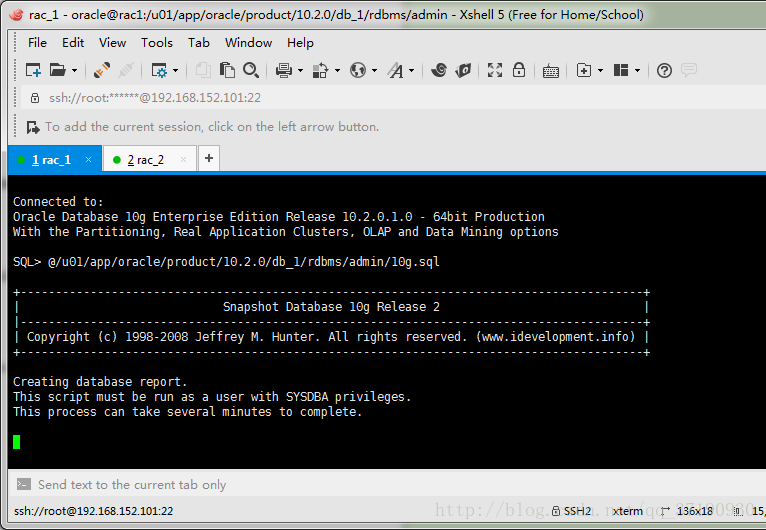
Task: Click the greyed-out chat bubble icon
Action: click(x=689, y=70)
